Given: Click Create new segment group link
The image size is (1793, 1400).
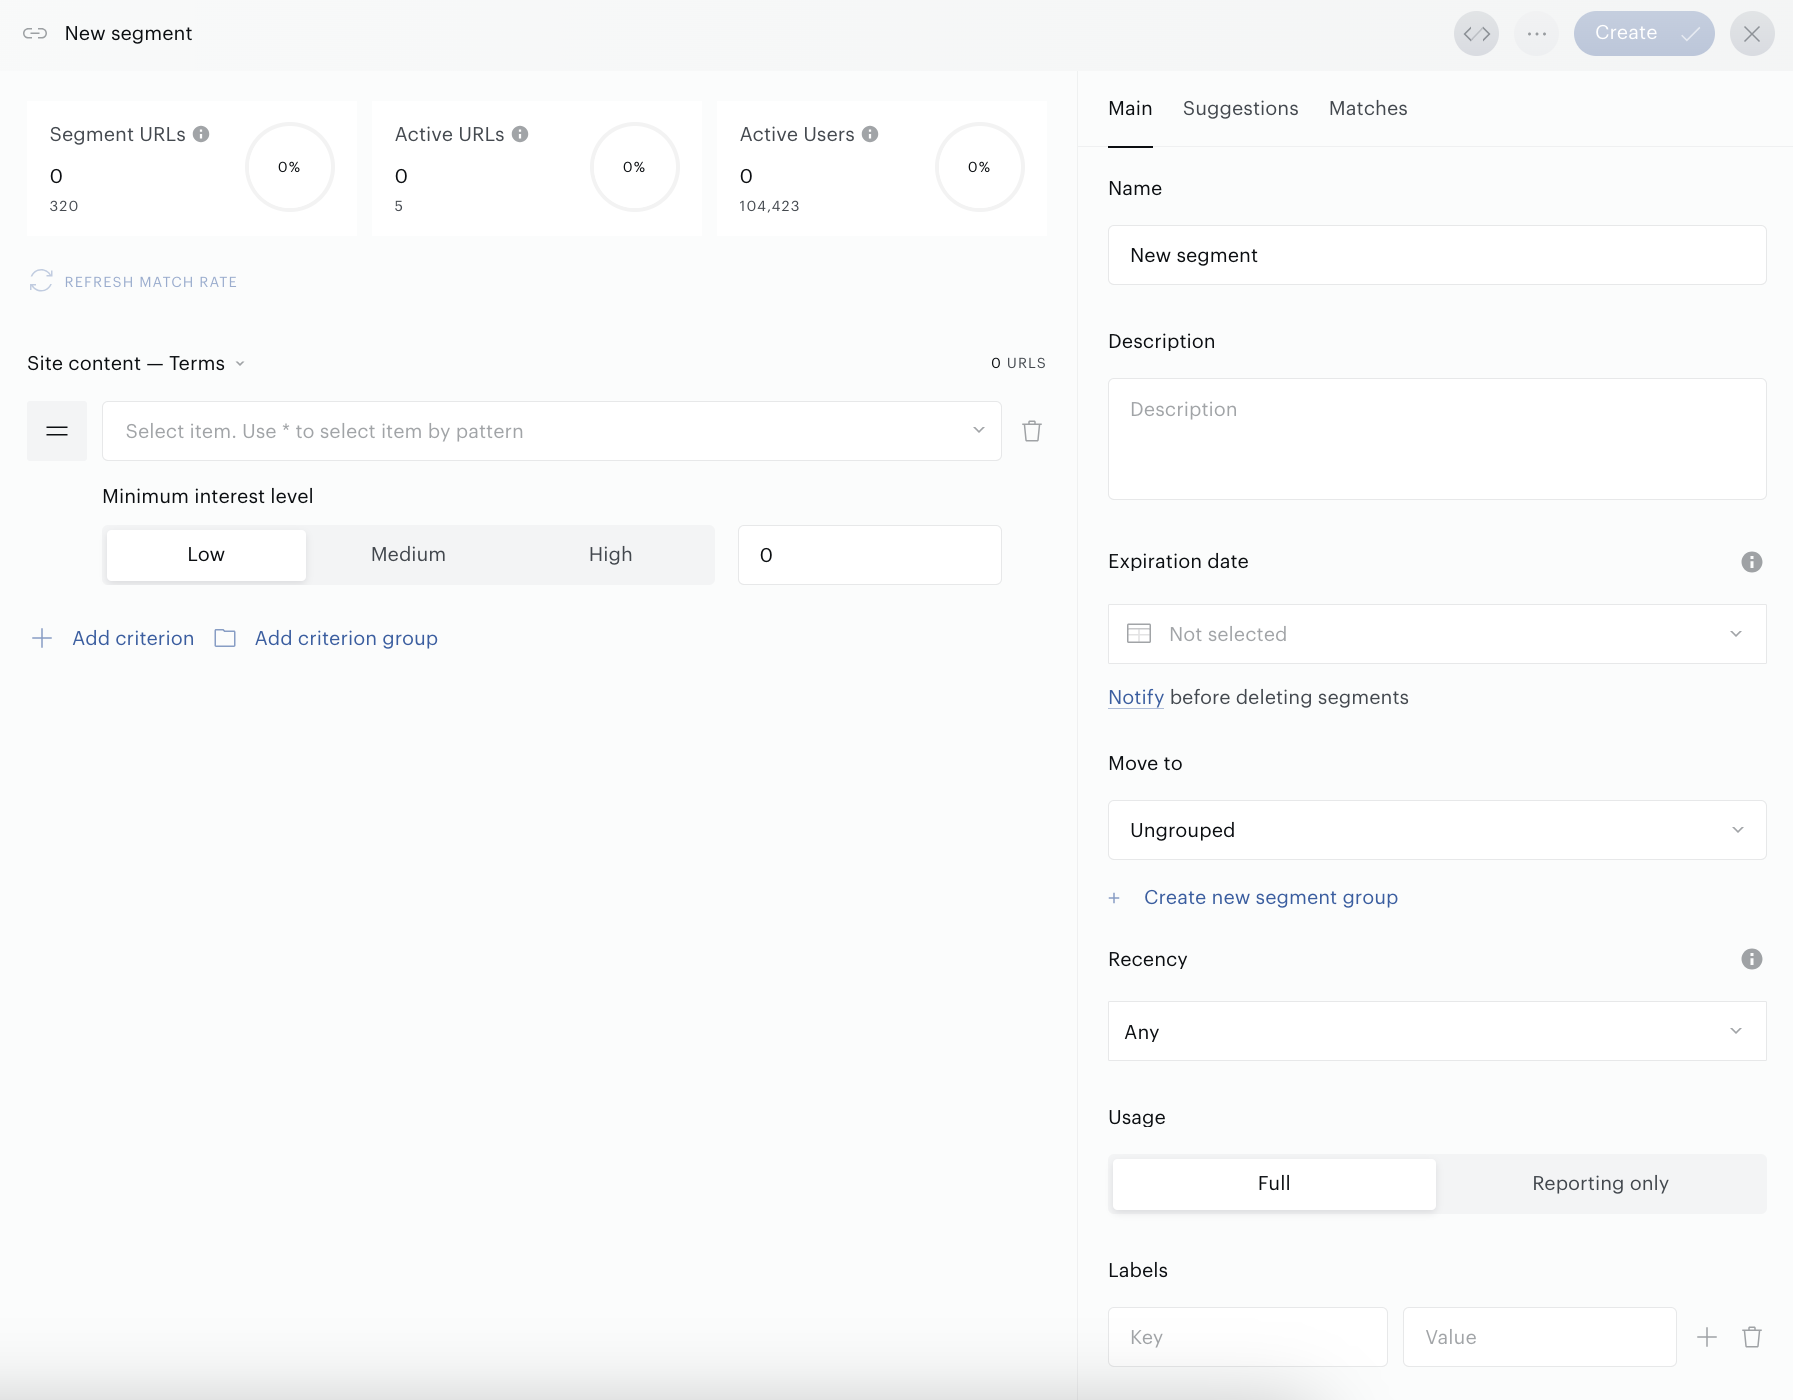Looking at the screenshot, I should click(x=1271, y=897).
